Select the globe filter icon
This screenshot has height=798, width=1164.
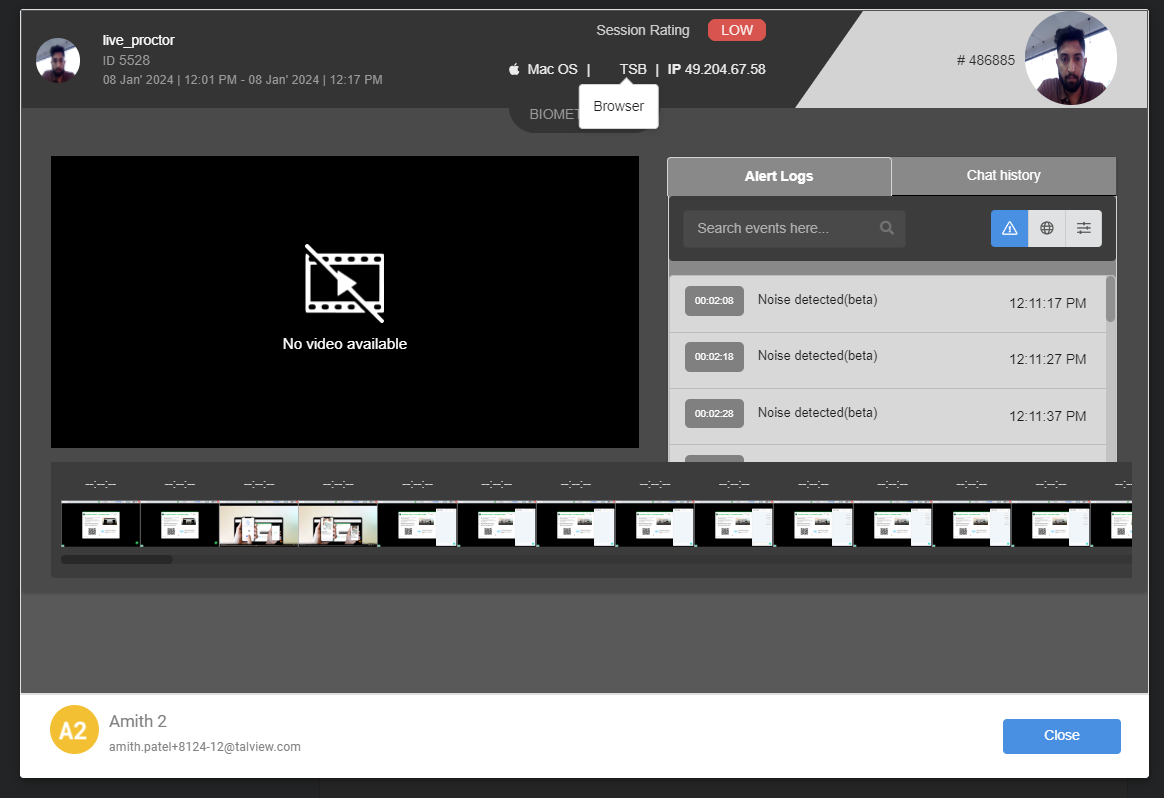1047,228
